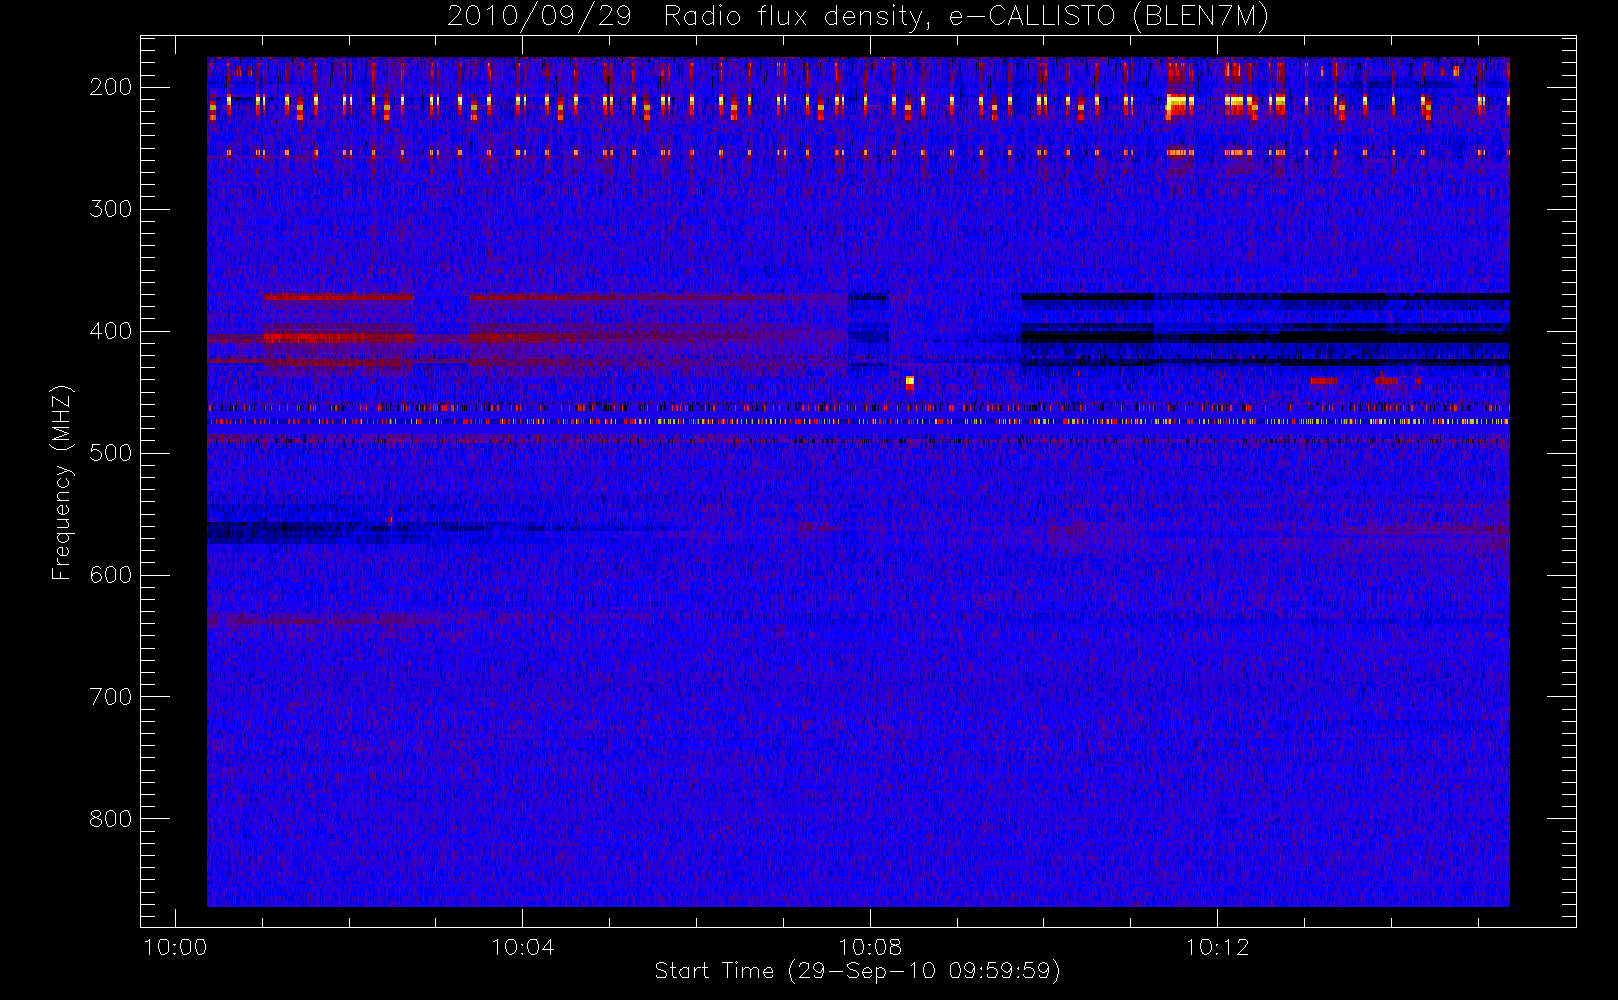Click the bright yellow burst spot near 10:08
This screenshot has width=1618, height=1000.
910,382
